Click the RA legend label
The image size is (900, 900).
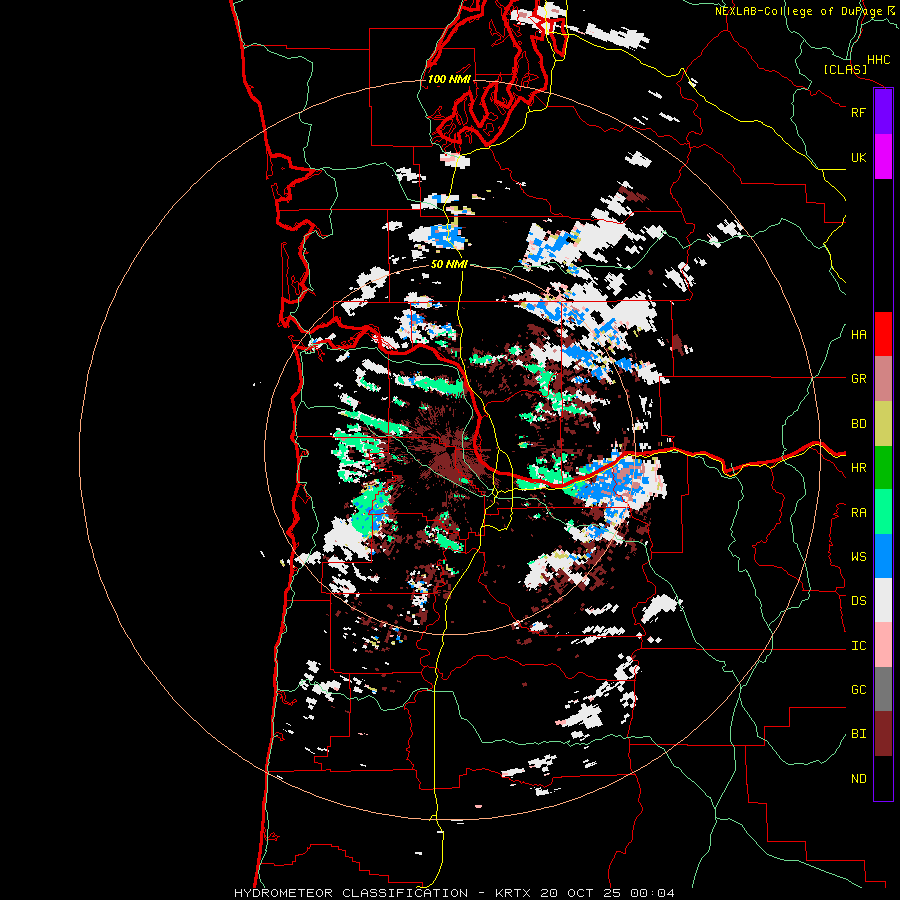(859, 513)
